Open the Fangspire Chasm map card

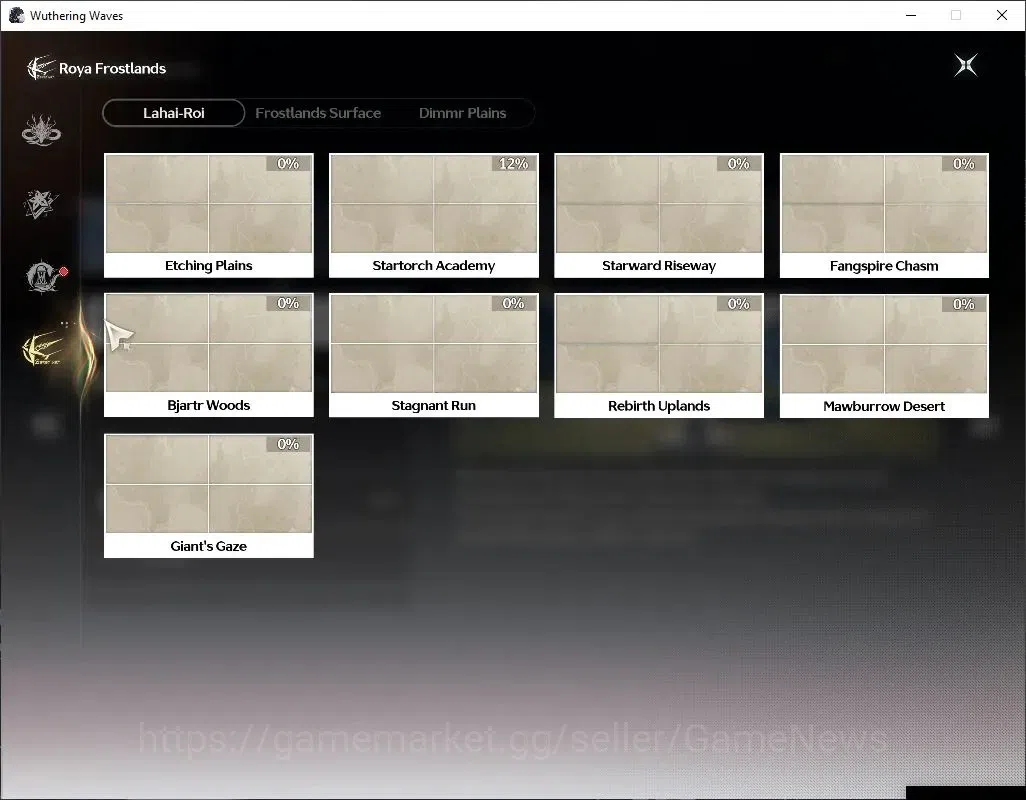tap(884, 215)
